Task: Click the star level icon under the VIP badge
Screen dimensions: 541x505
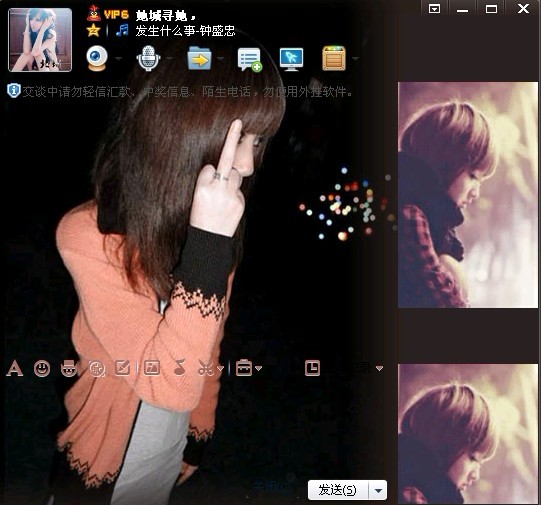Action: coord(94,30)
